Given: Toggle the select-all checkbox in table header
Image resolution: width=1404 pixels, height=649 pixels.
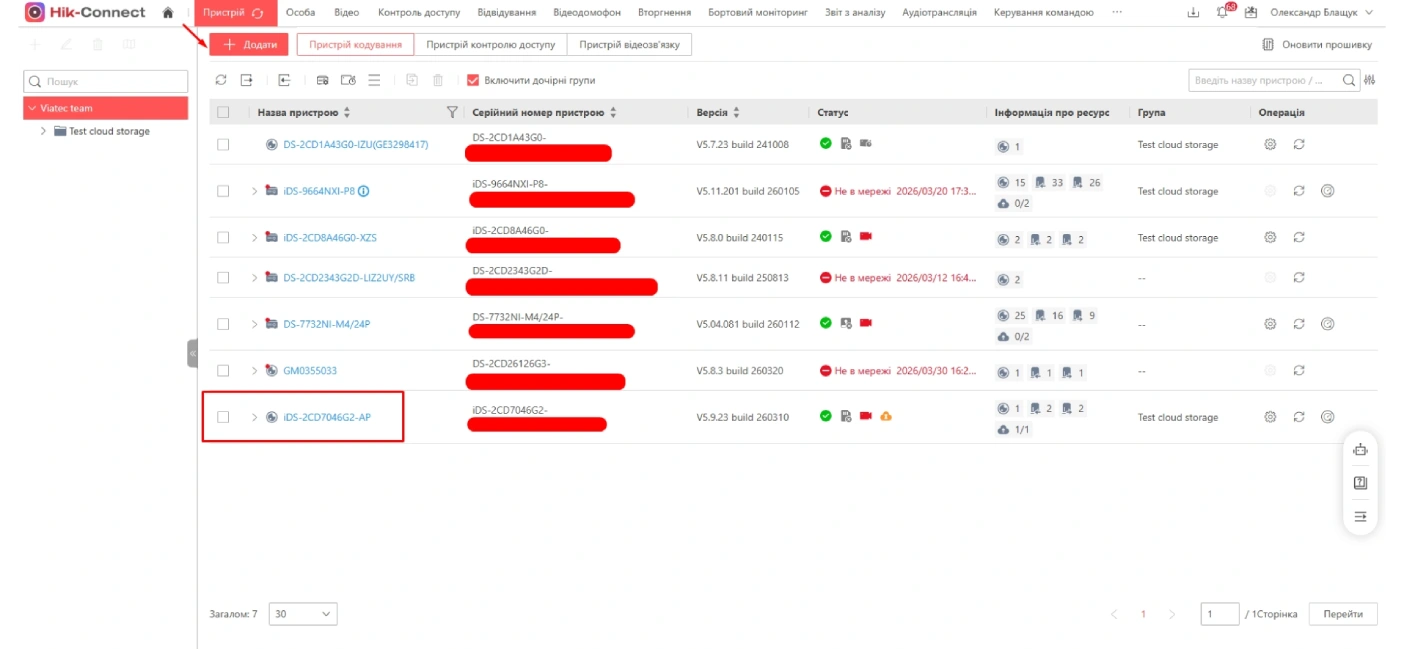Looking at the screenshot, I should coord(223,112).
